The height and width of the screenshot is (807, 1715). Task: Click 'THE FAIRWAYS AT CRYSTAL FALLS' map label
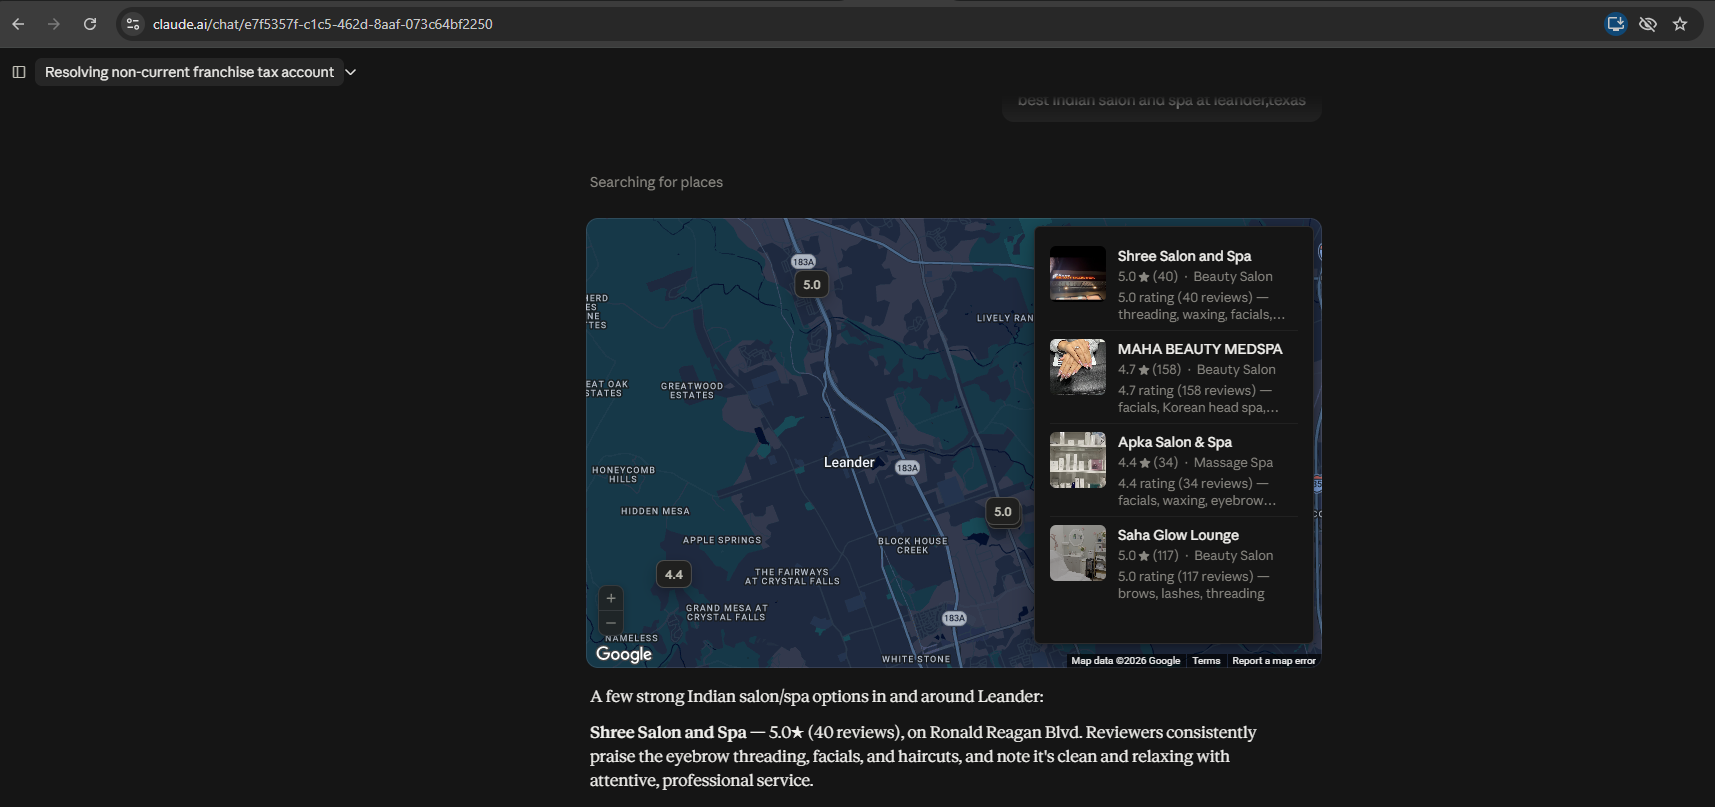click(792, 577)
